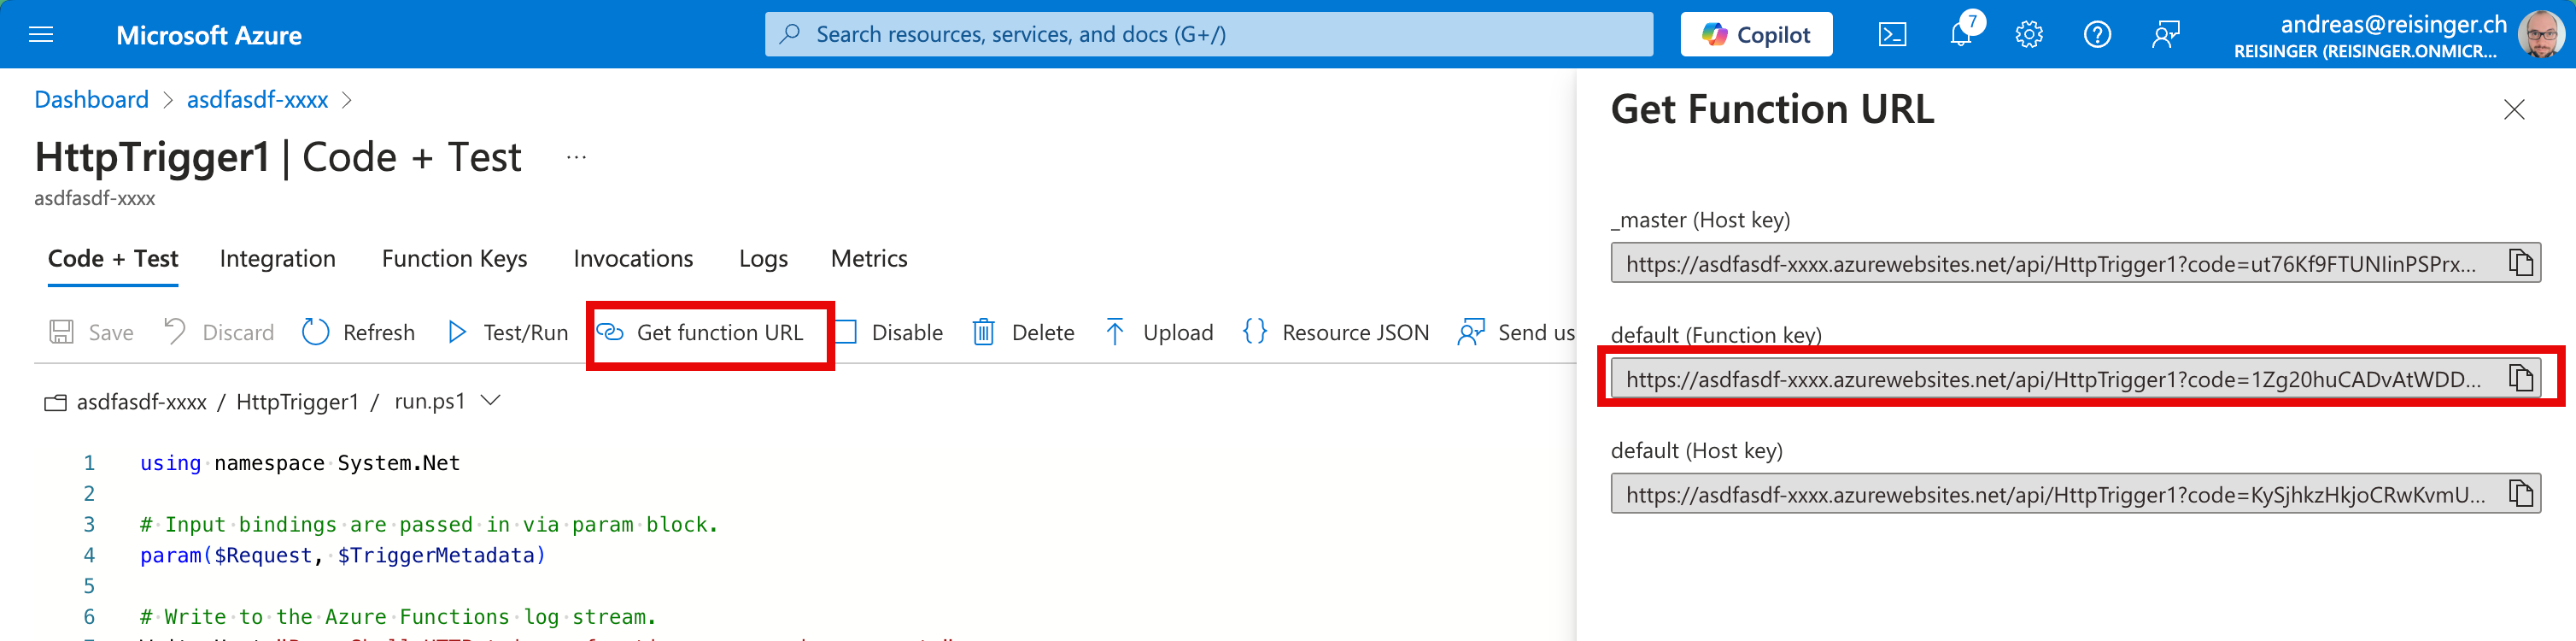Open Copilot
Viewport: 2576px width, 641px height.
point(1755,34)
